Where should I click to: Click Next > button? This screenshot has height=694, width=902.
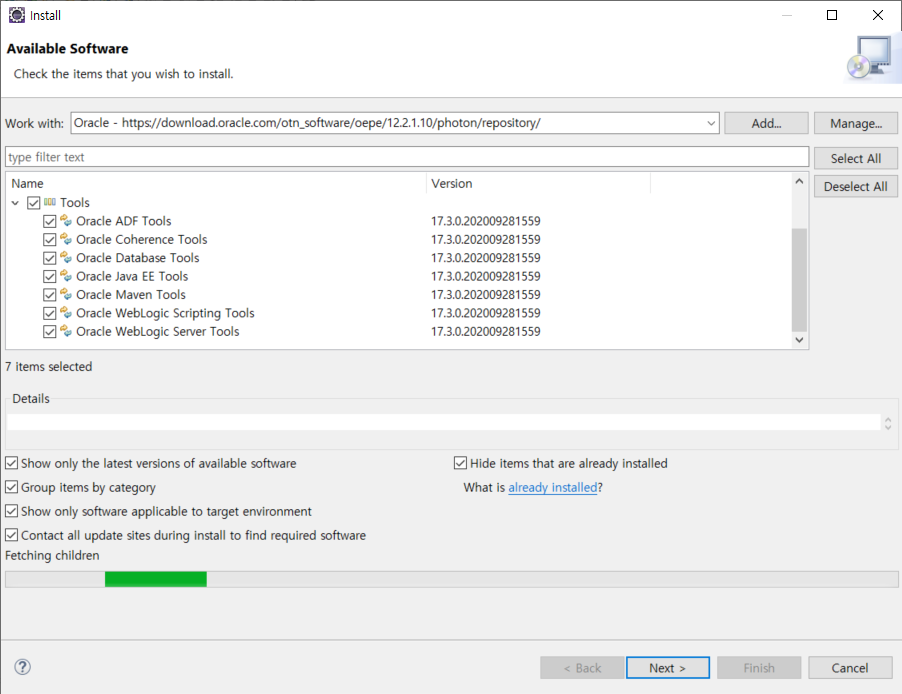click(667, 668)
